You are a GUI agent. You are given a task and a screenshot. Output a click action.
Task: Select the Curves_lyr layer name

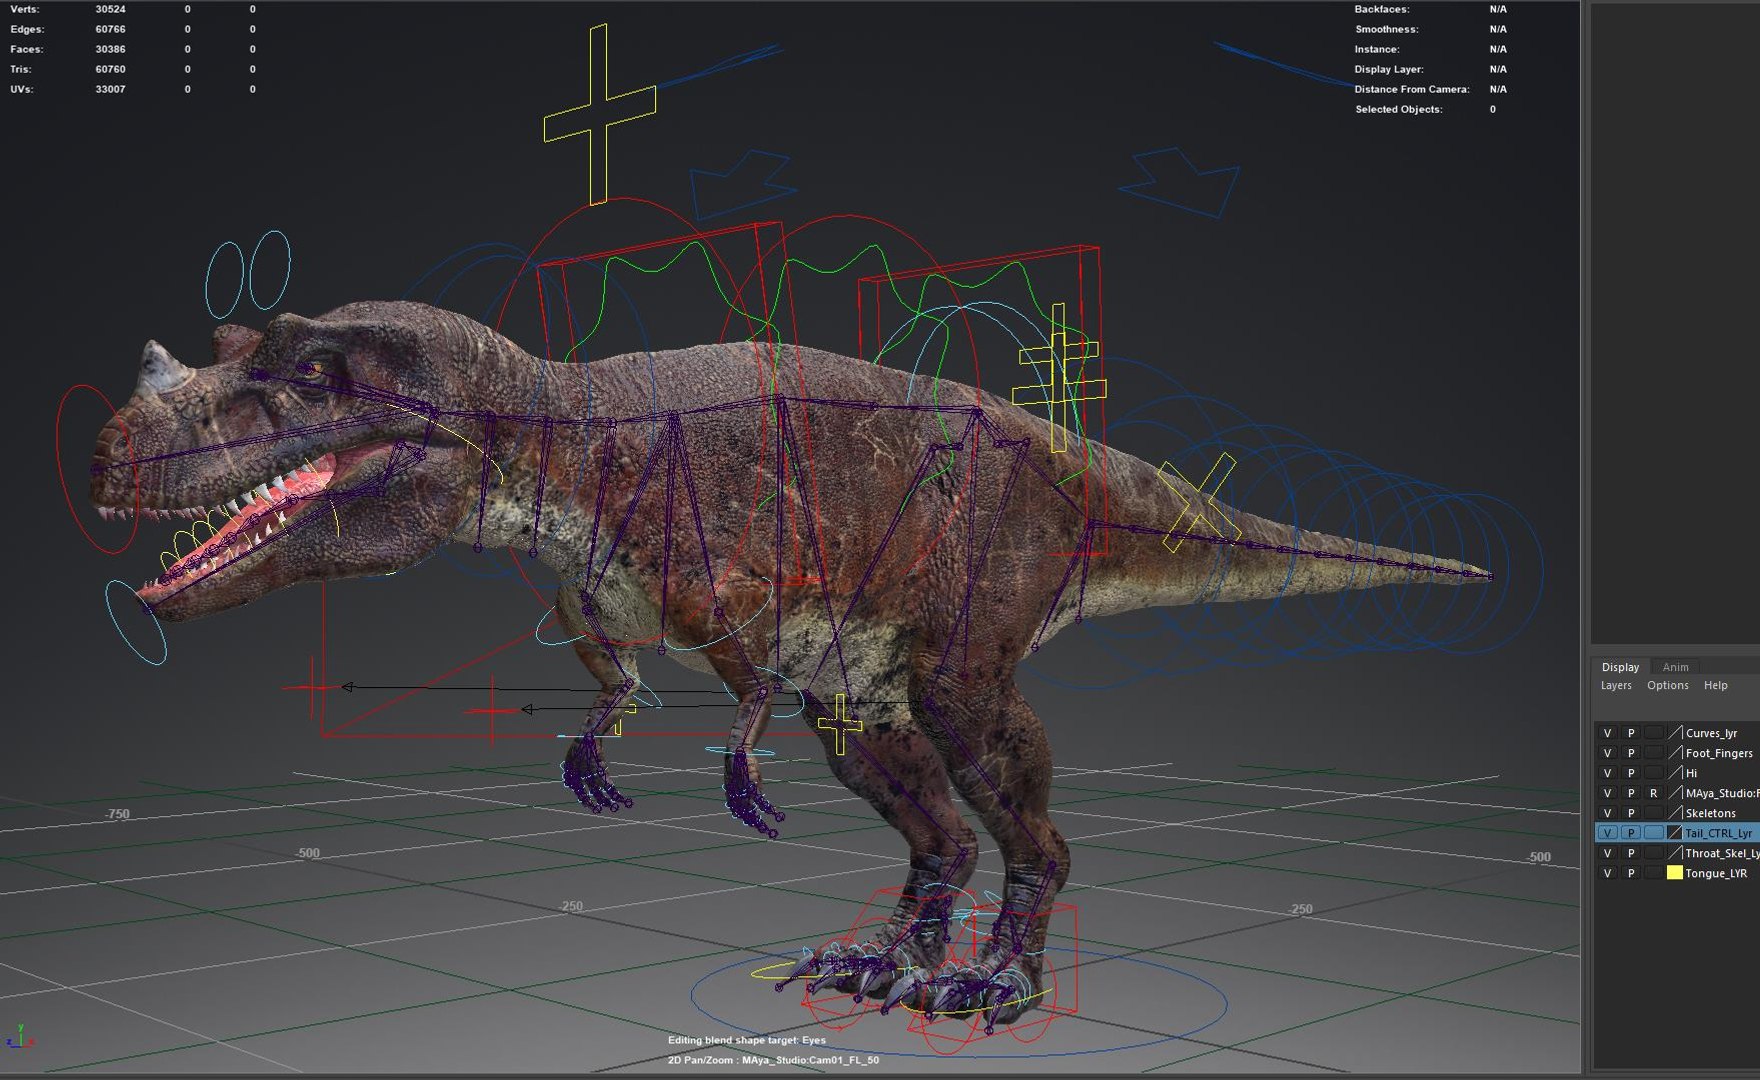click(1711, 733)
